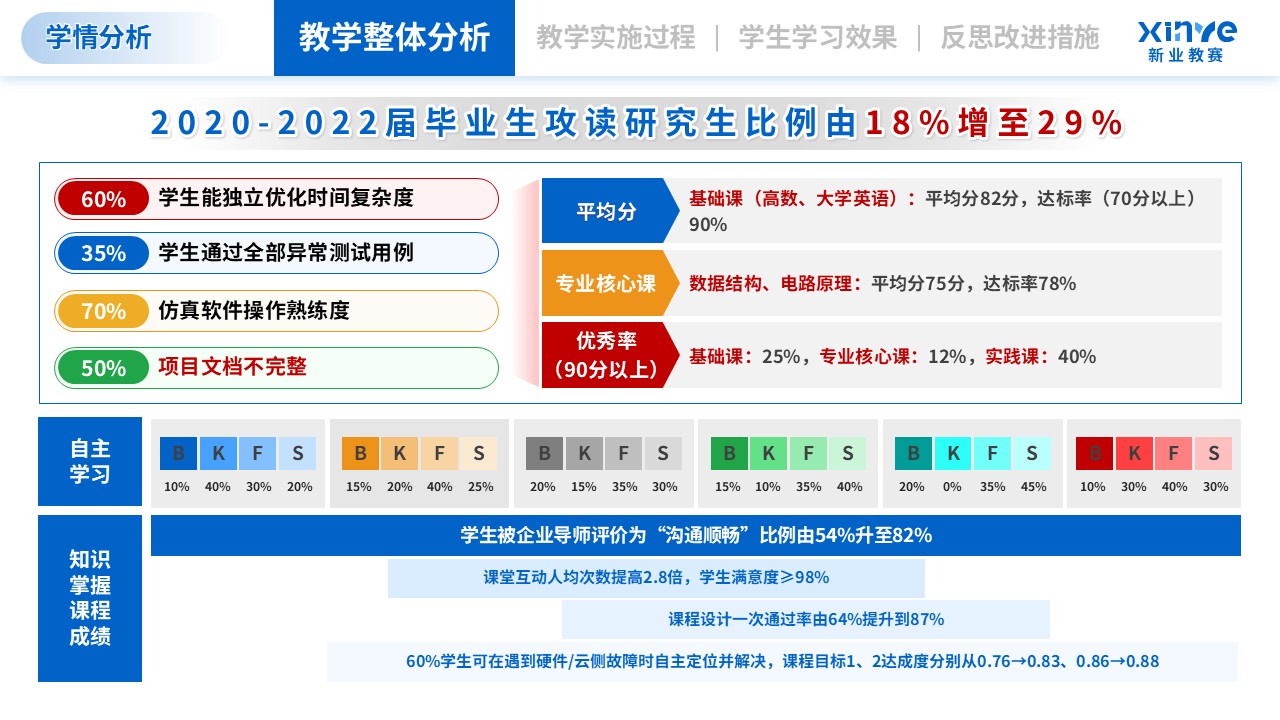Select the dark orange B swatch

coord(360,454)
